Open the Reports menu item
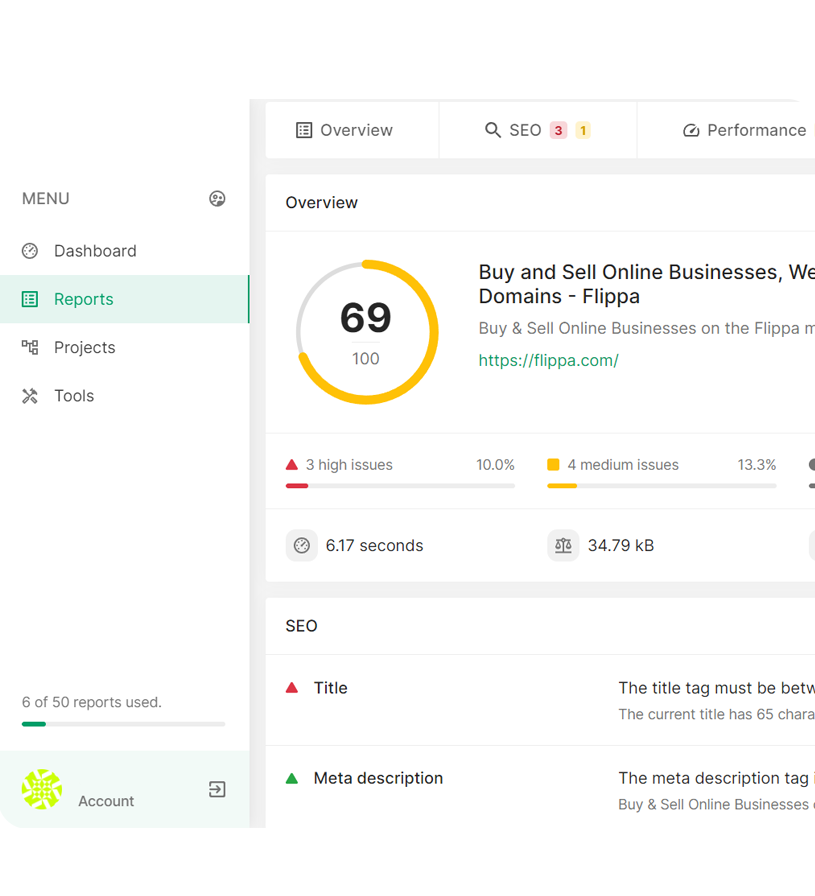This screenshot has height=896, width=815. point(125,299)
